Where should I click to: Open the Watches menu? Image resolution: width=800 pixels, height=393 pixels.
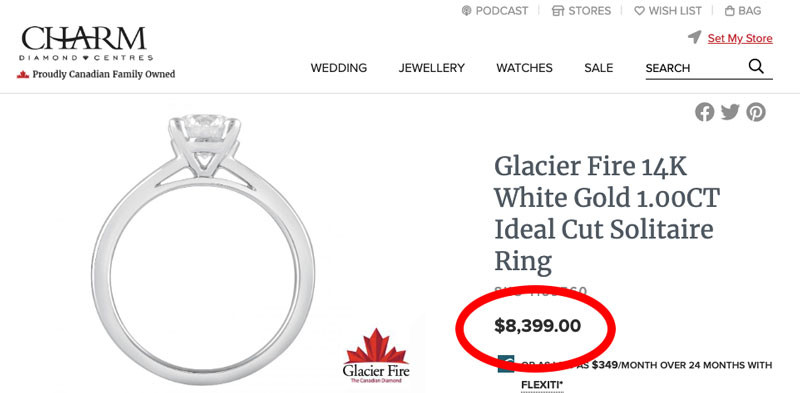click(x=524, y=68)
